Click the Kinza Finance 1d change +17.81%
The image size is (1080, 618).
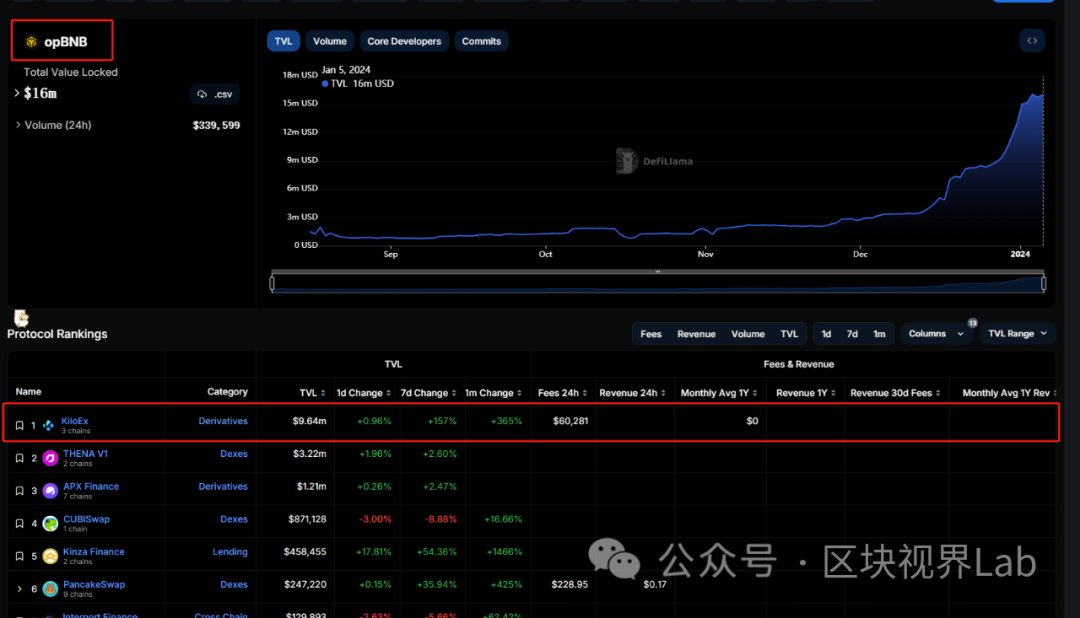click(x=374, y=552)
